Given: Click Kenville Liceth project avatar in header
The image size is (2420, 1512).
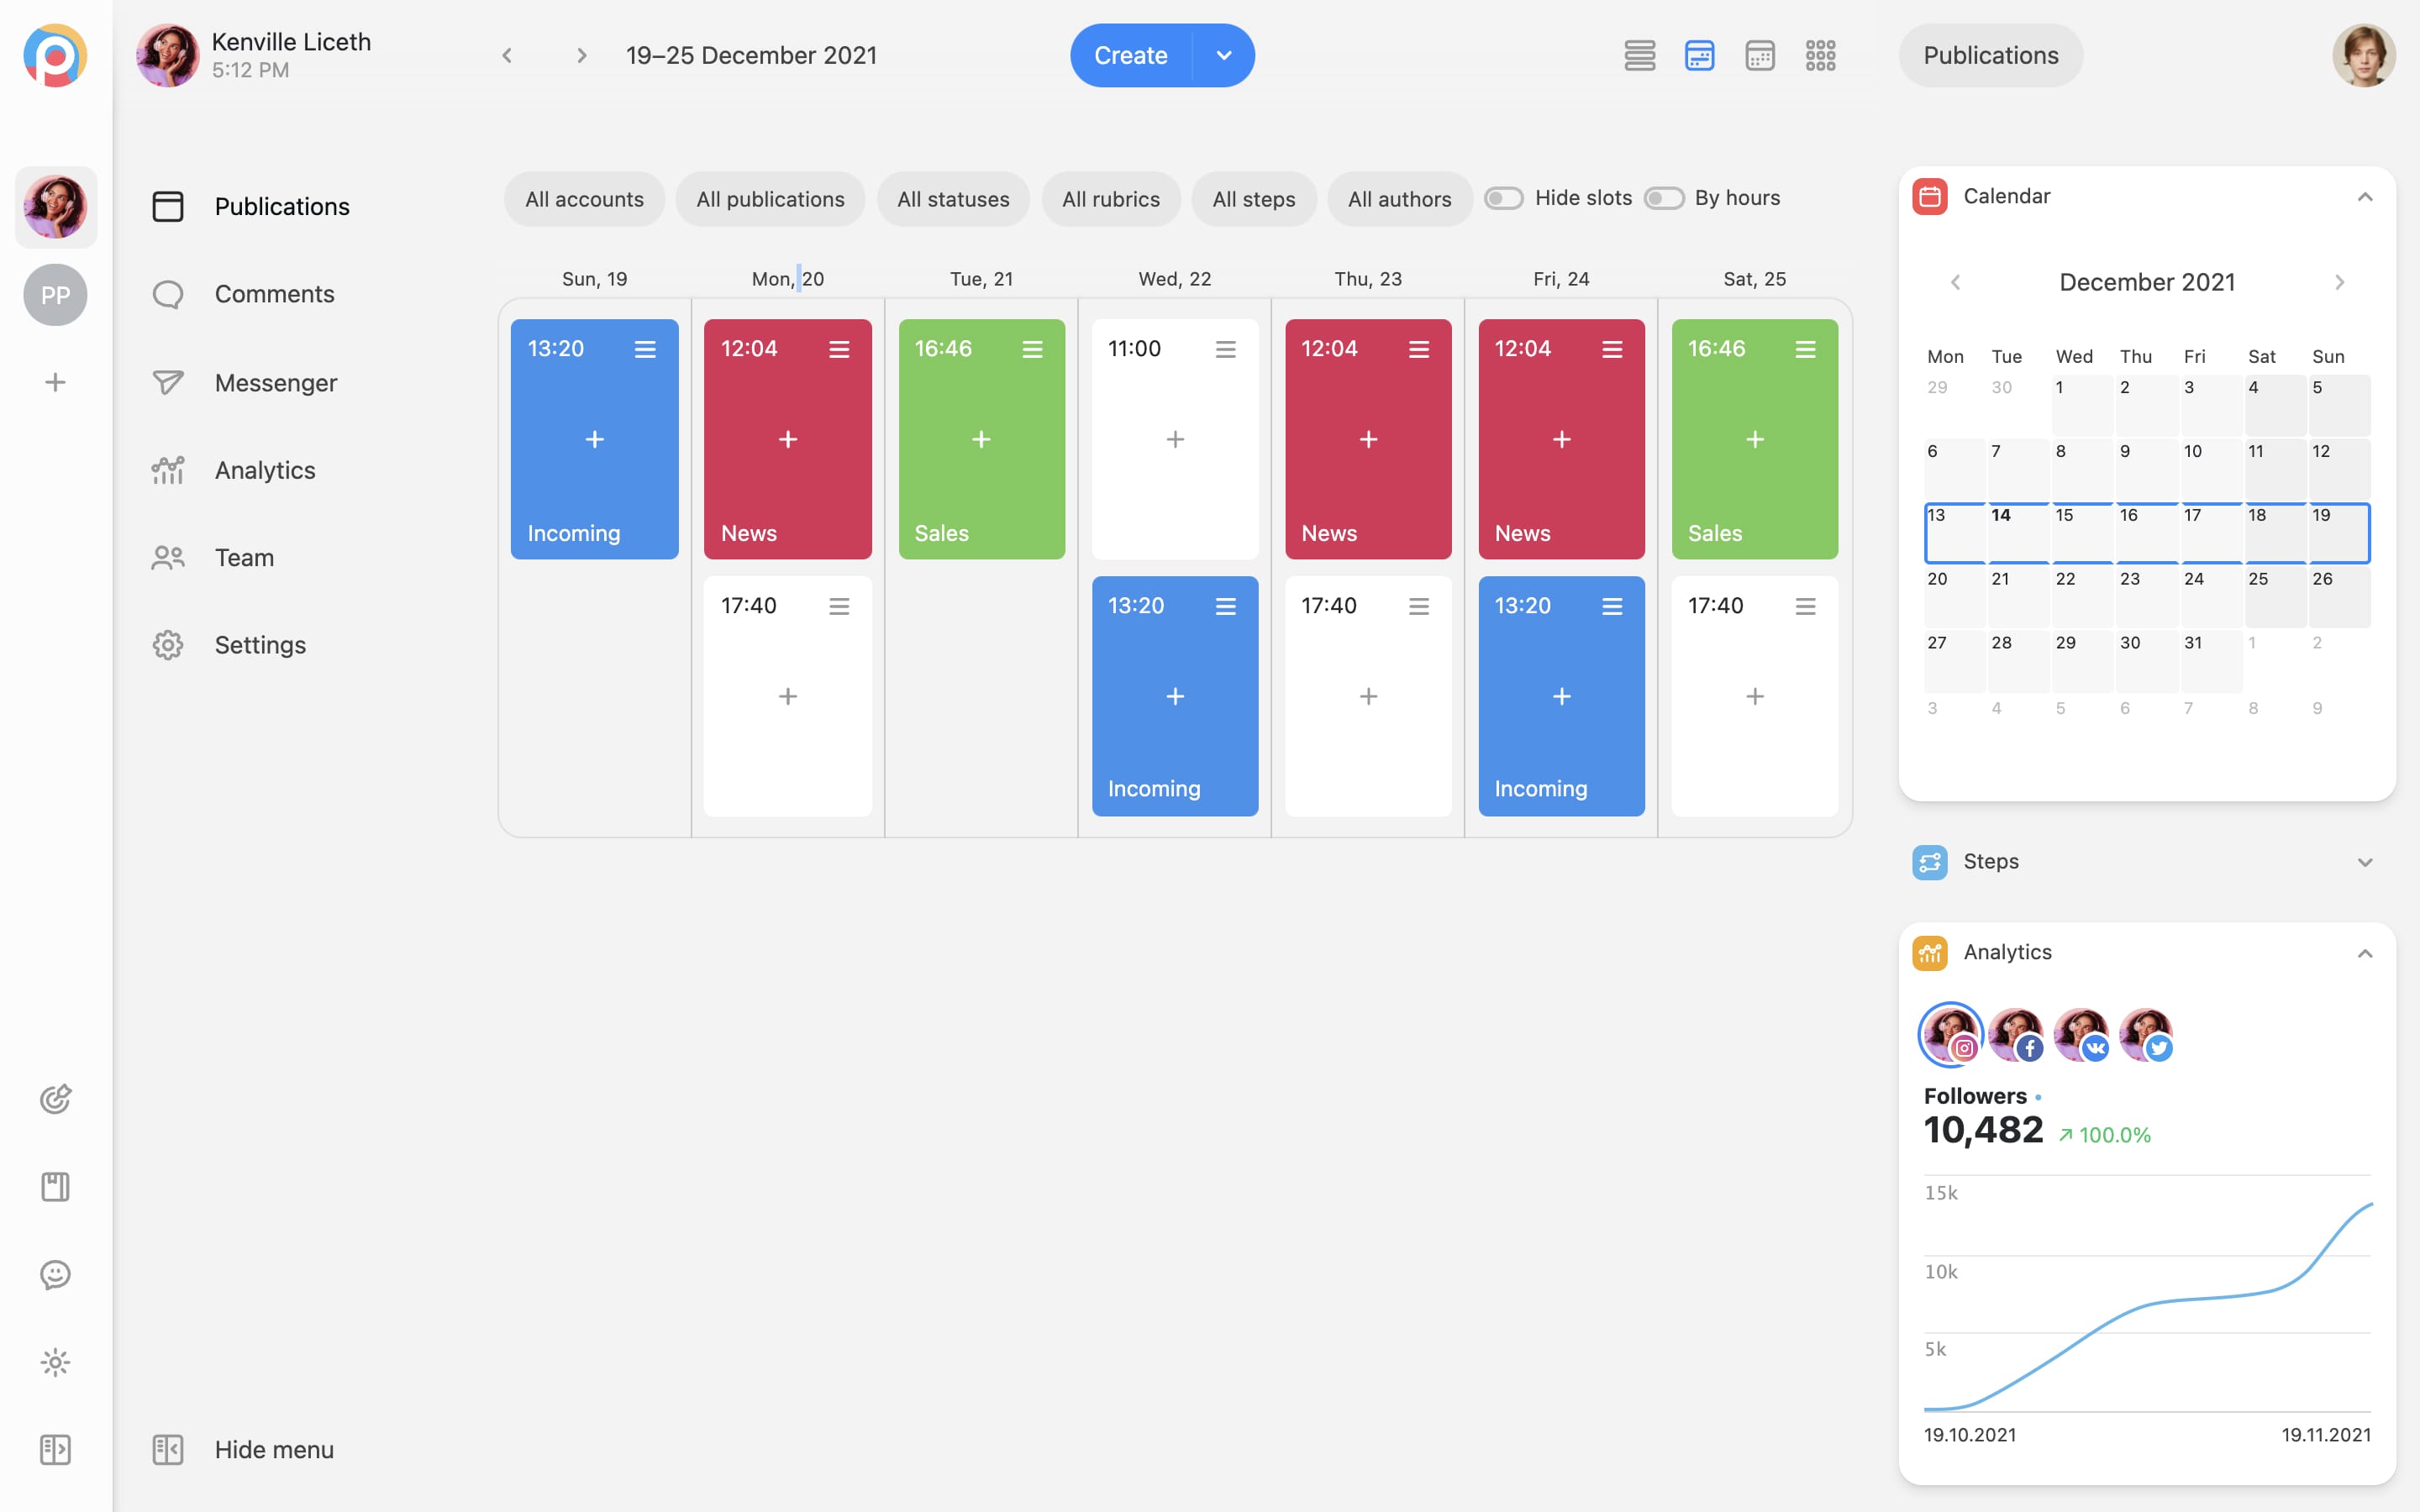Looking at the screenshot, I should pyautogui.click(x=167, y=55).
